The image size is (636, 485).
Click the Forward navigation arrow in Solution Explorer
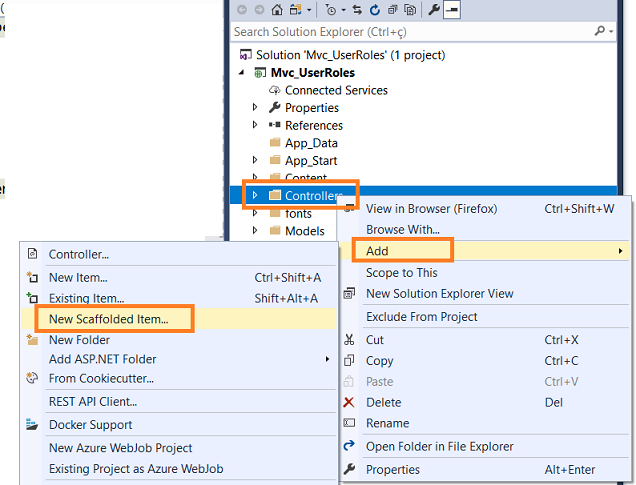coord(260,10)
